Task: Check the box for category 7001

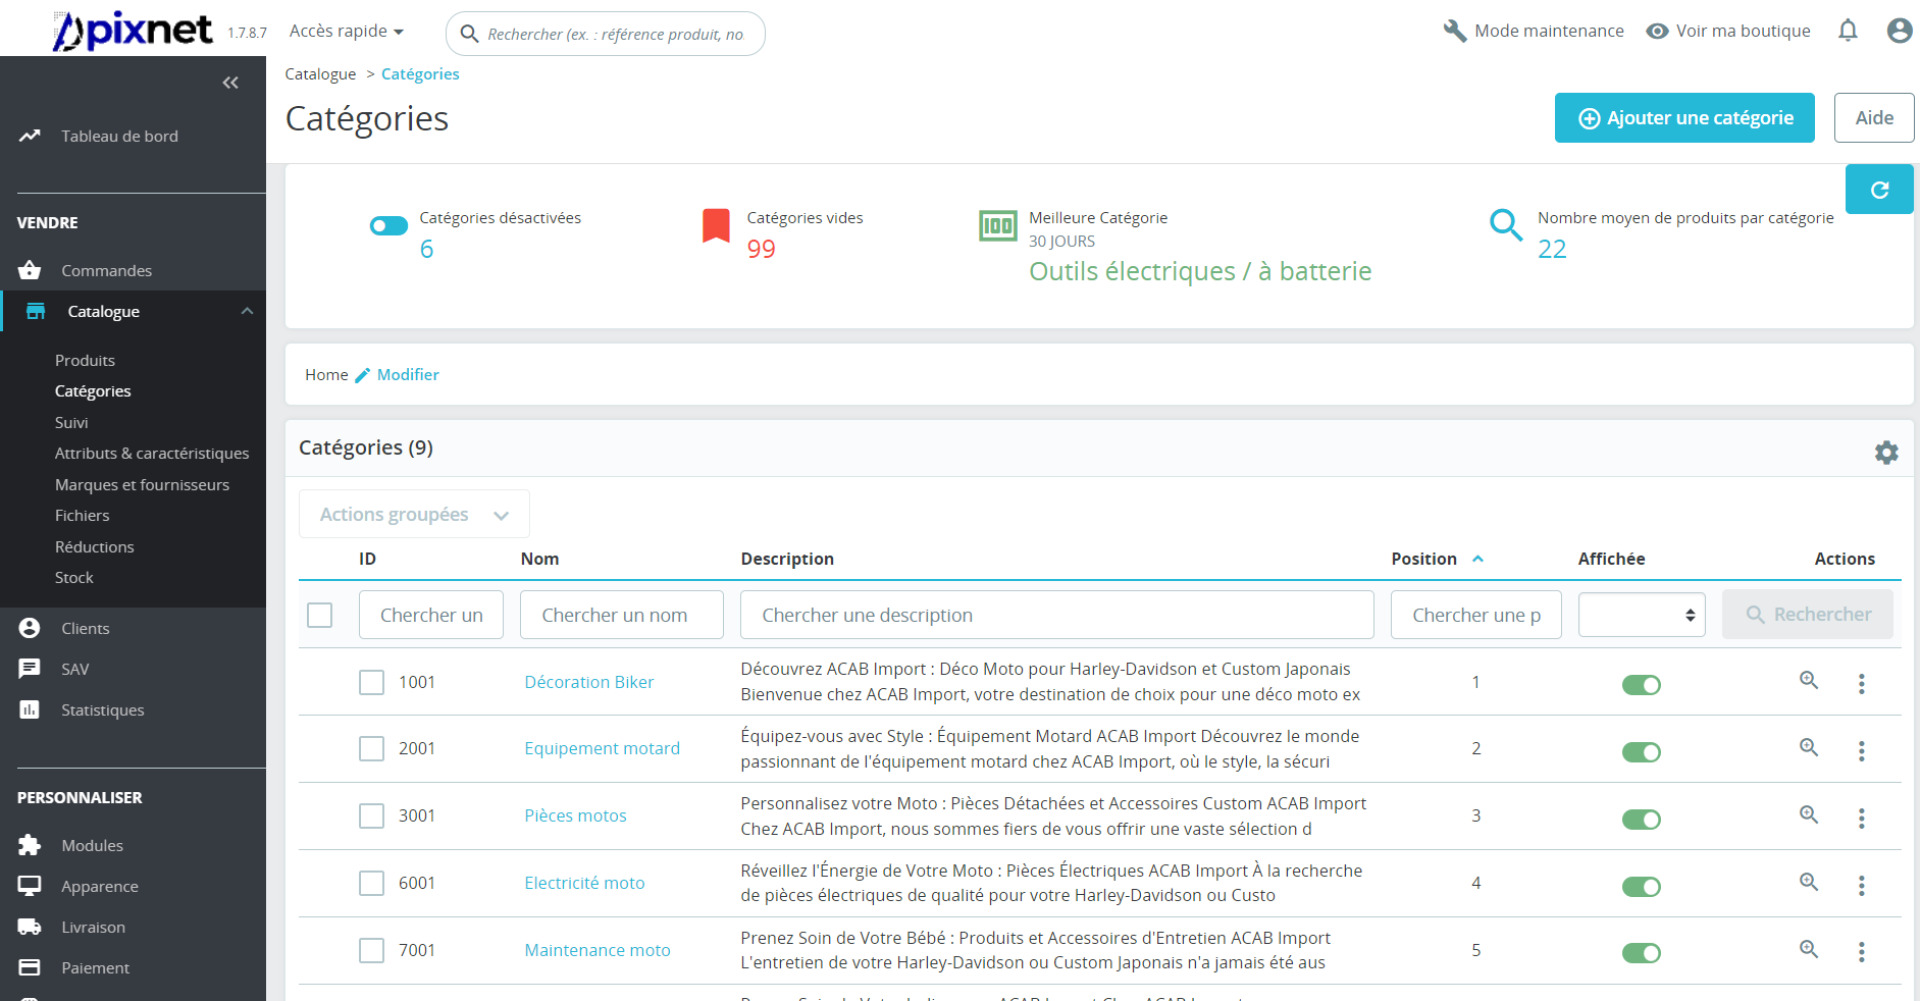Action: coord(372,950)
